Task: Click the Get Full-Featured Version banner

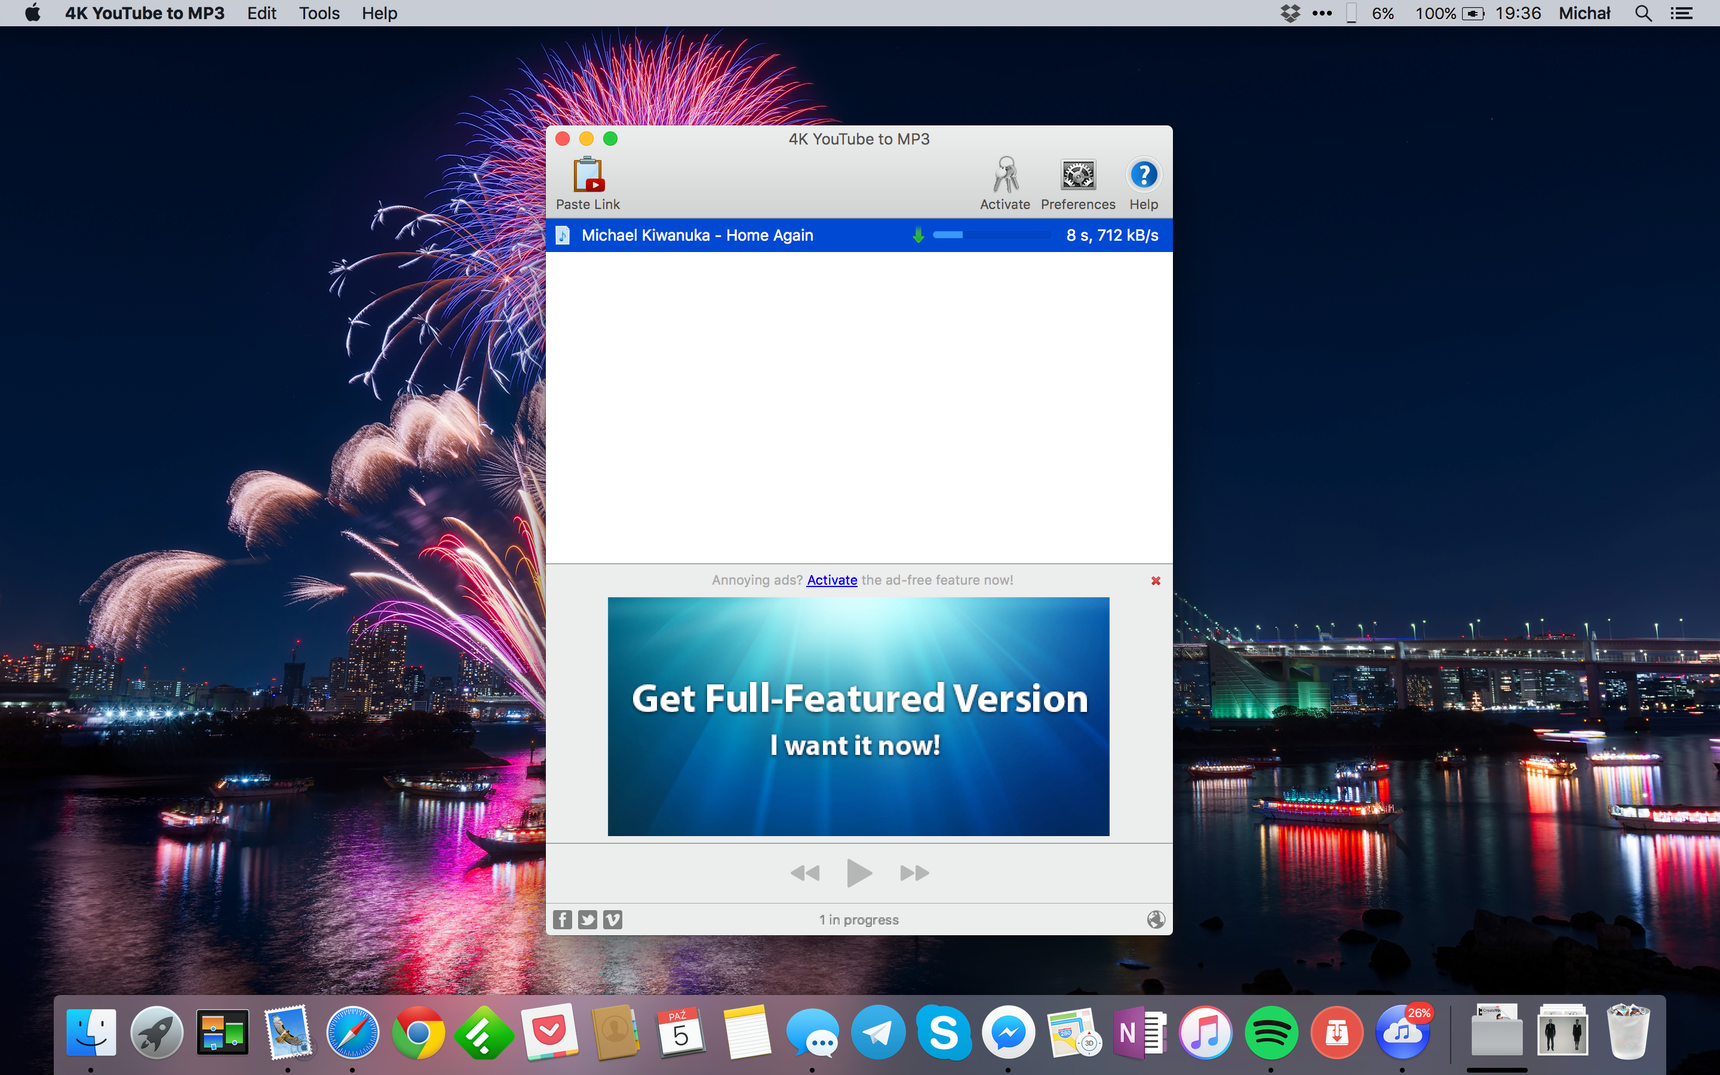Action: (859, 716)
